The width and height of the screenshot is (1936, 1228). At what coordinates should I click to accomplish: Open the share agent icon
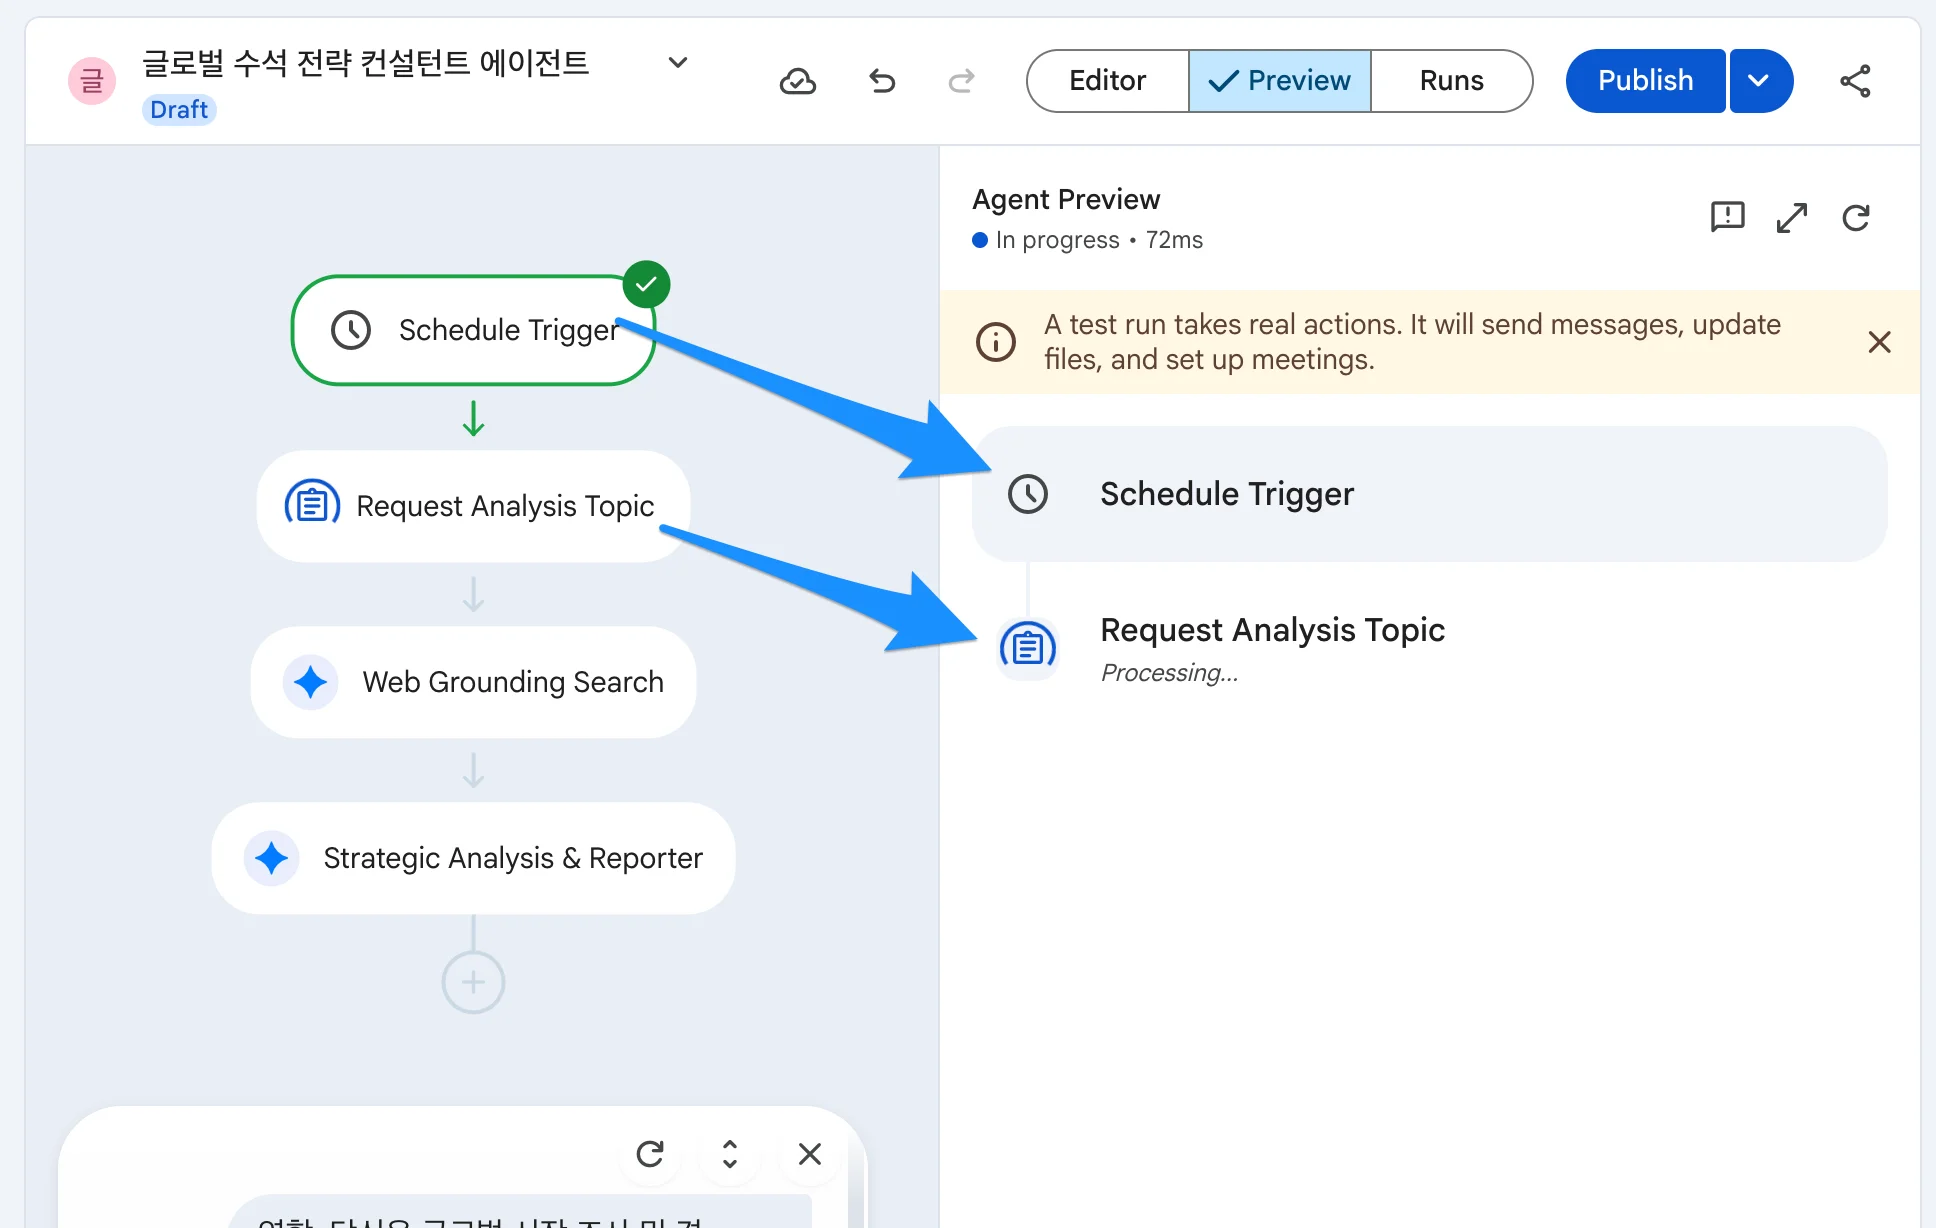pyautogui.click(x=1855, y=81)
